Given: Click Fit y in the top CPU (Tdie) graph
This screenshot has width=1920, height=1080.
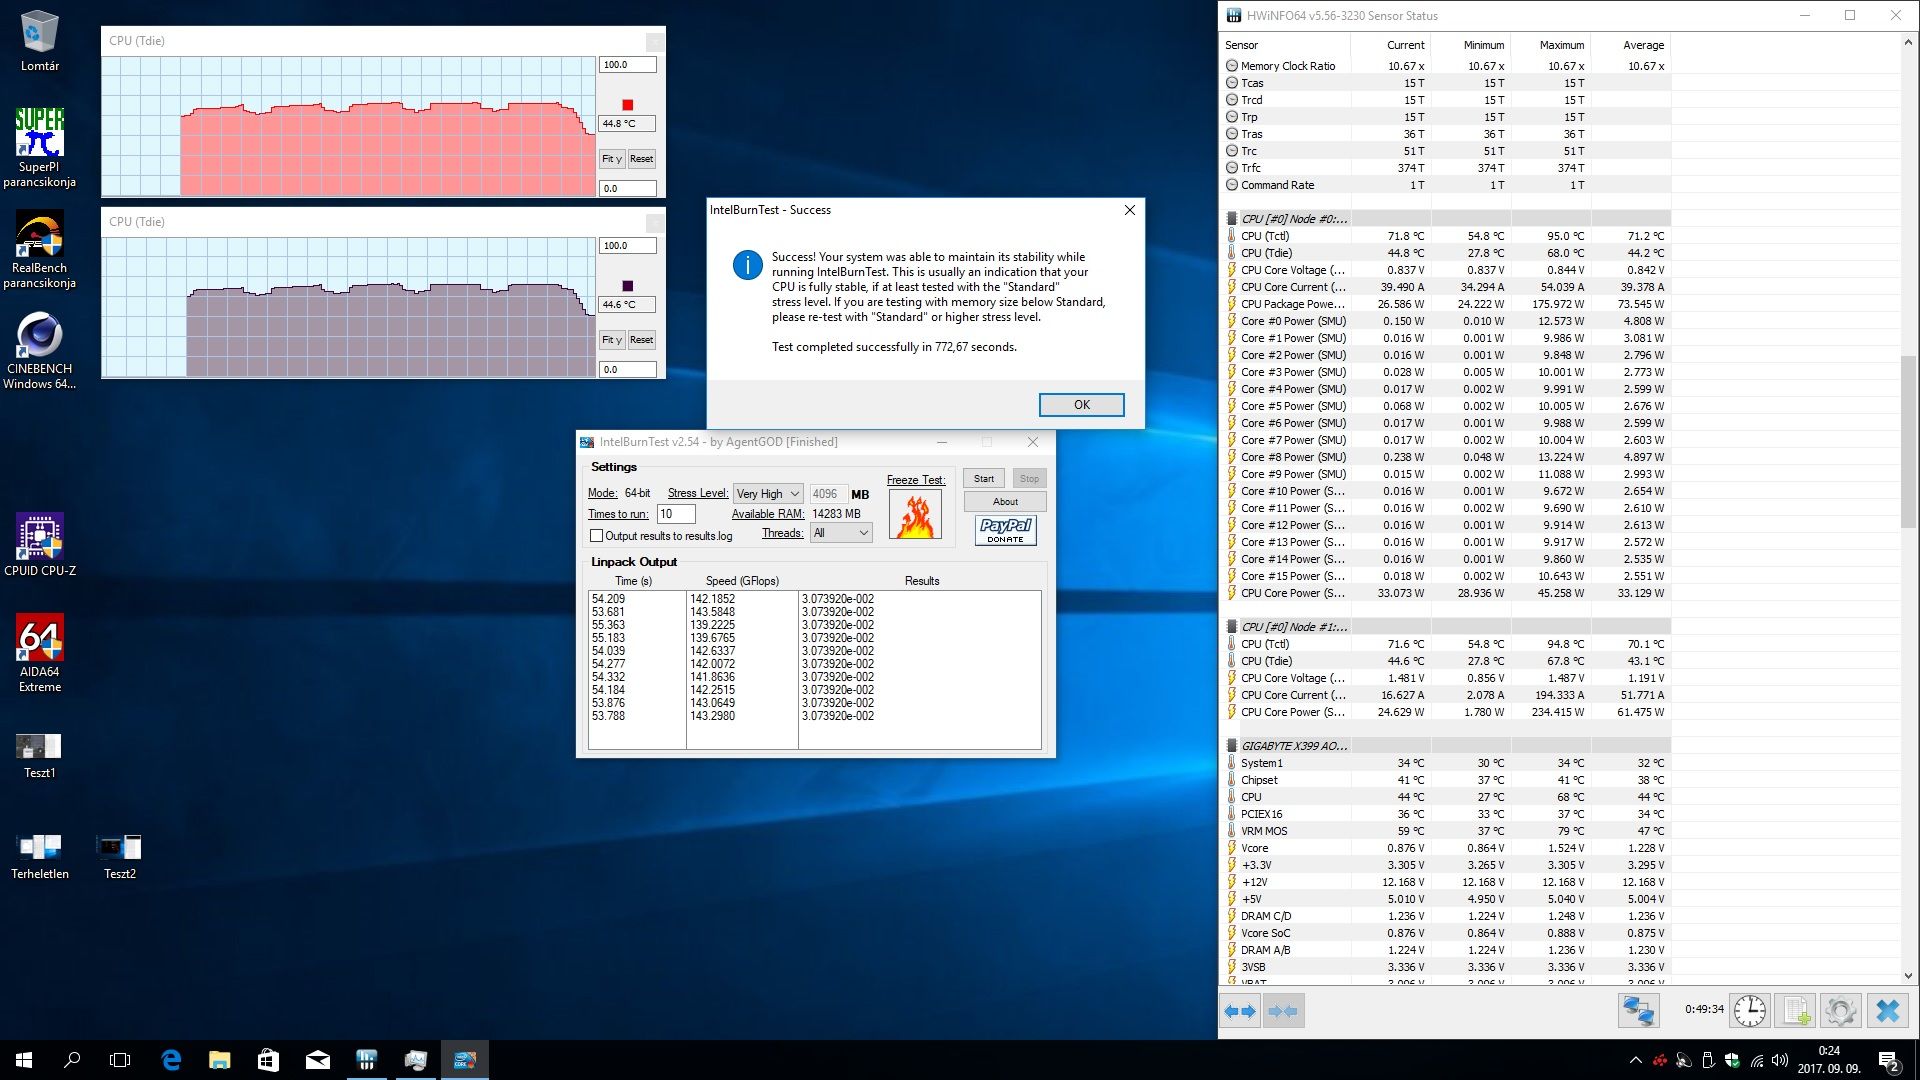Looking at the screenshot, I should coord(612,159).
